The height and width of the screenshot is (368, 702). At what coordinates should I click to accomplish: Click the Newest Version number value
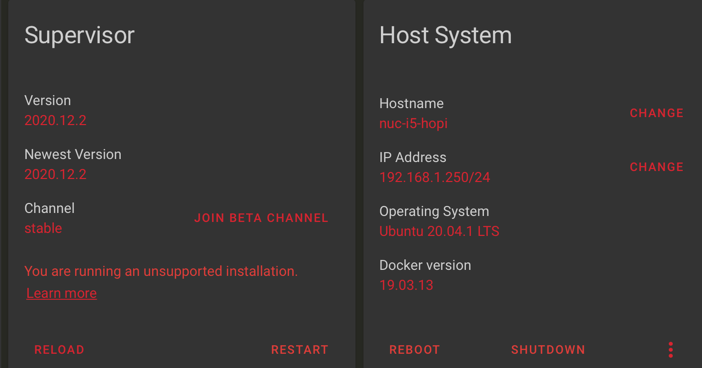[x=55, y=174]
